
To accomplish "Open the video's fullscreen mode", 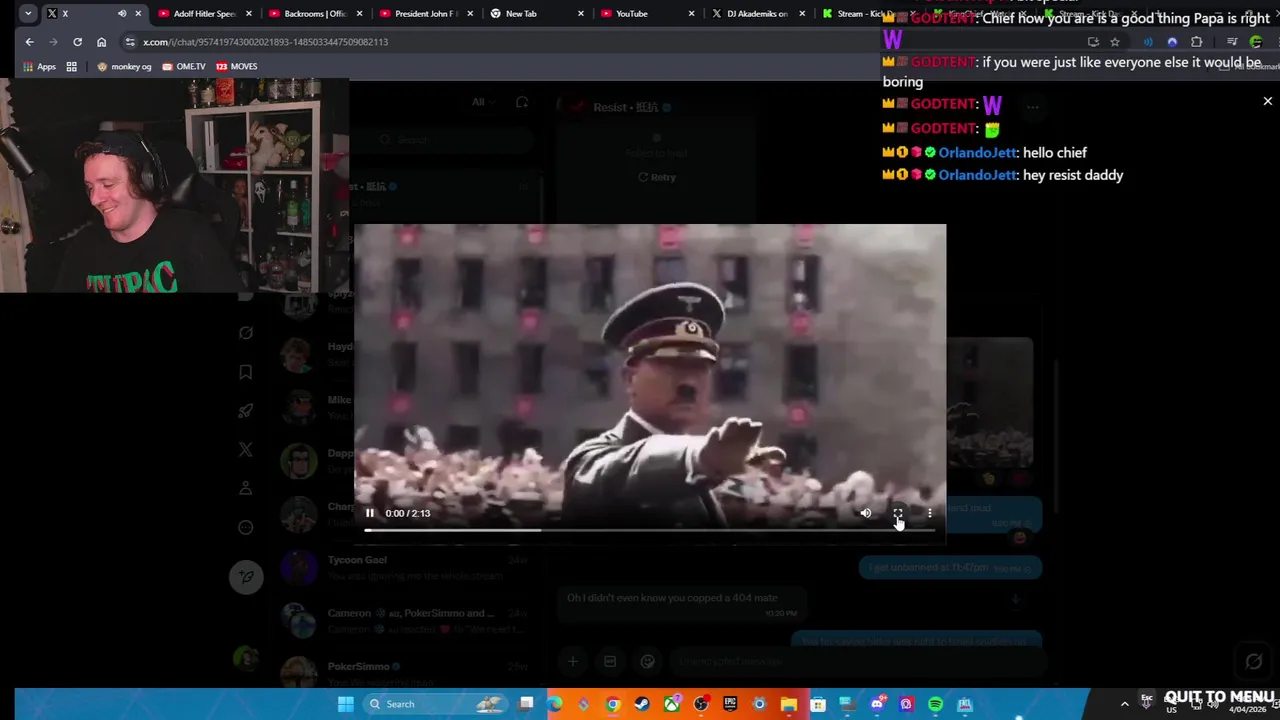I will tap(898, 513).
